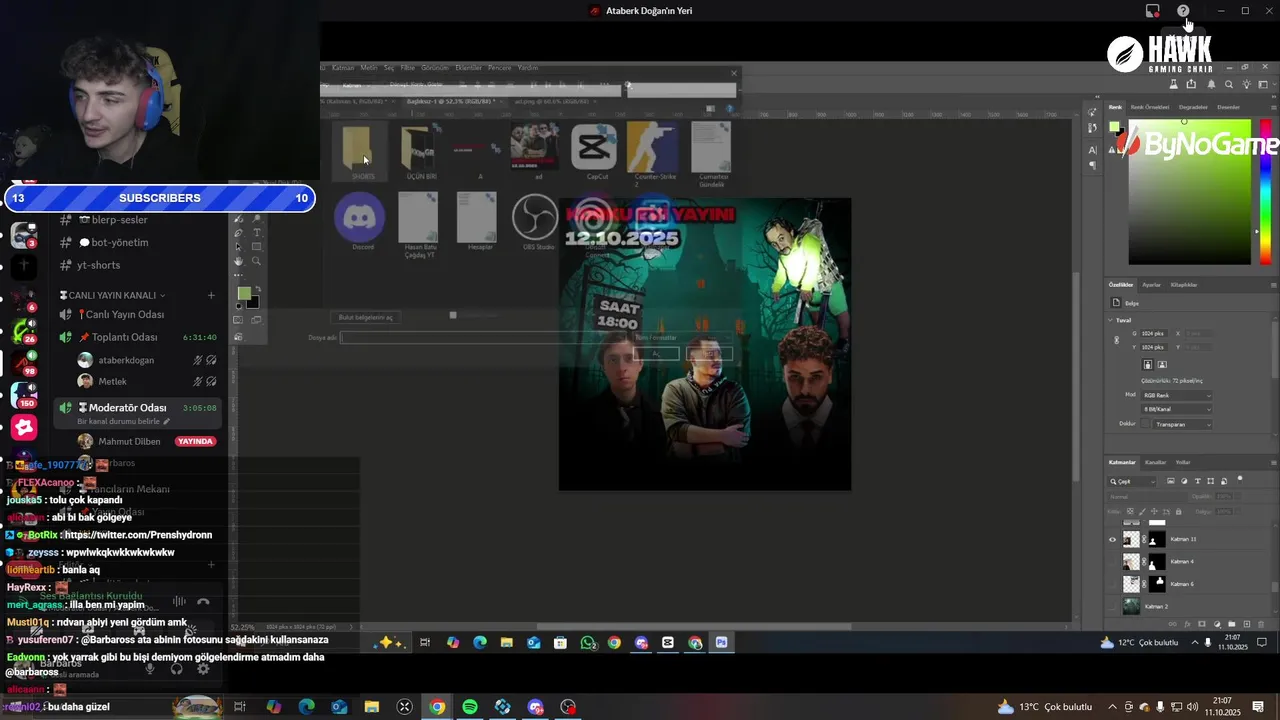This screenshot has width=1280, height=720.
Task: Open the notifications bell in Photoshop
Action: (x=1211, y=84)
